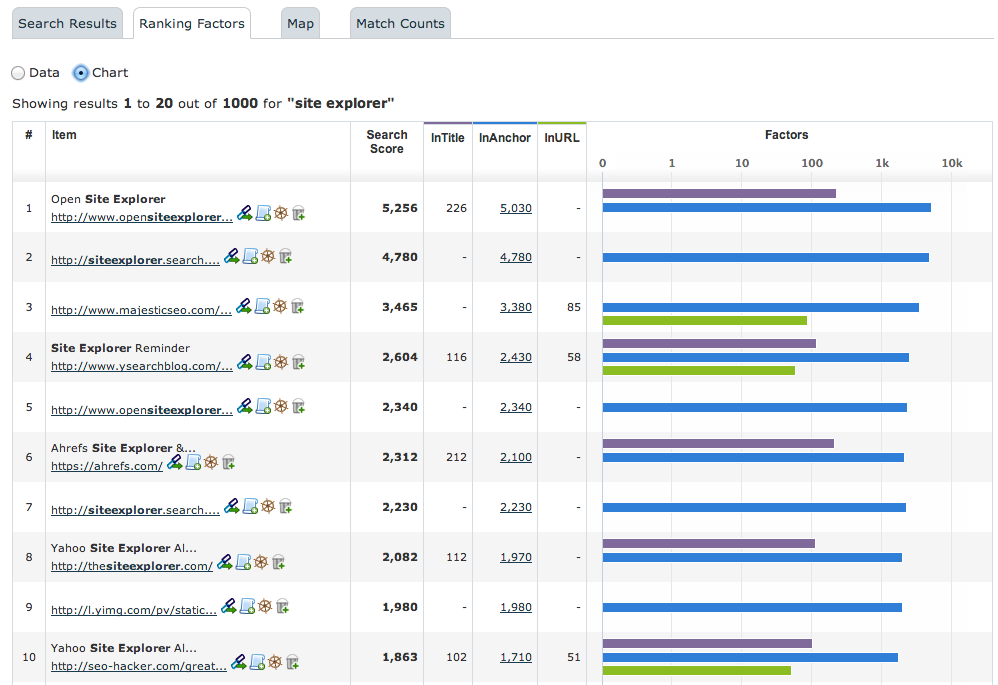The width and height of the screenshot is (998, 685).
Task: Open the Map tab
Action: pyautogui.click(x=300, y=24)
